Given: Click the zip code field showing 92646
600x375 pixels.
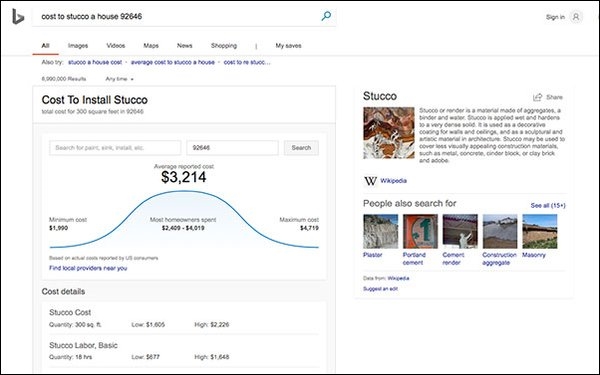Looking at the screenshot, I should (x=232, y=148).
